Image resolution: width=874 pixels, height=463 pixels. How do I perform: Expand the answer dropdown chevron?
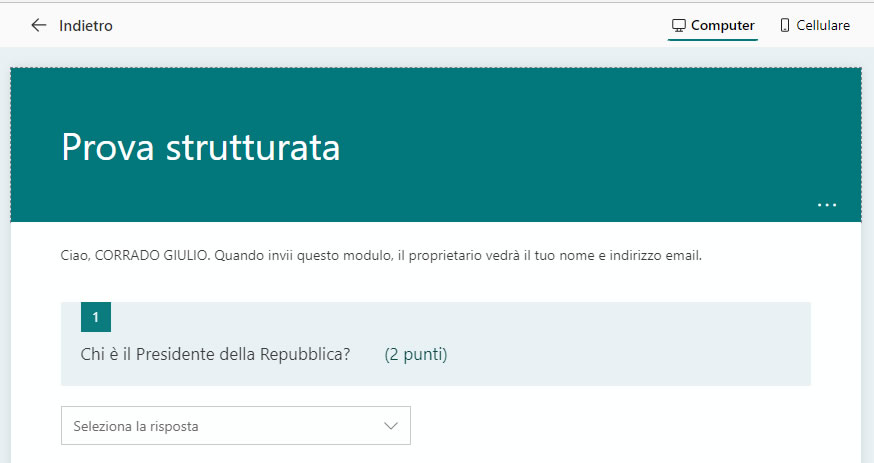pos(391,426)
